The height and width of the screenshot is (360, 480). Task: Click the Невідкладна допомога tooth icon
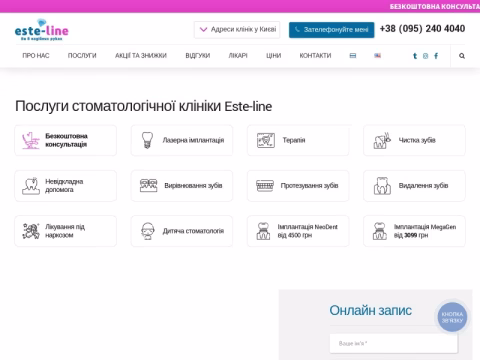[31, 186]
